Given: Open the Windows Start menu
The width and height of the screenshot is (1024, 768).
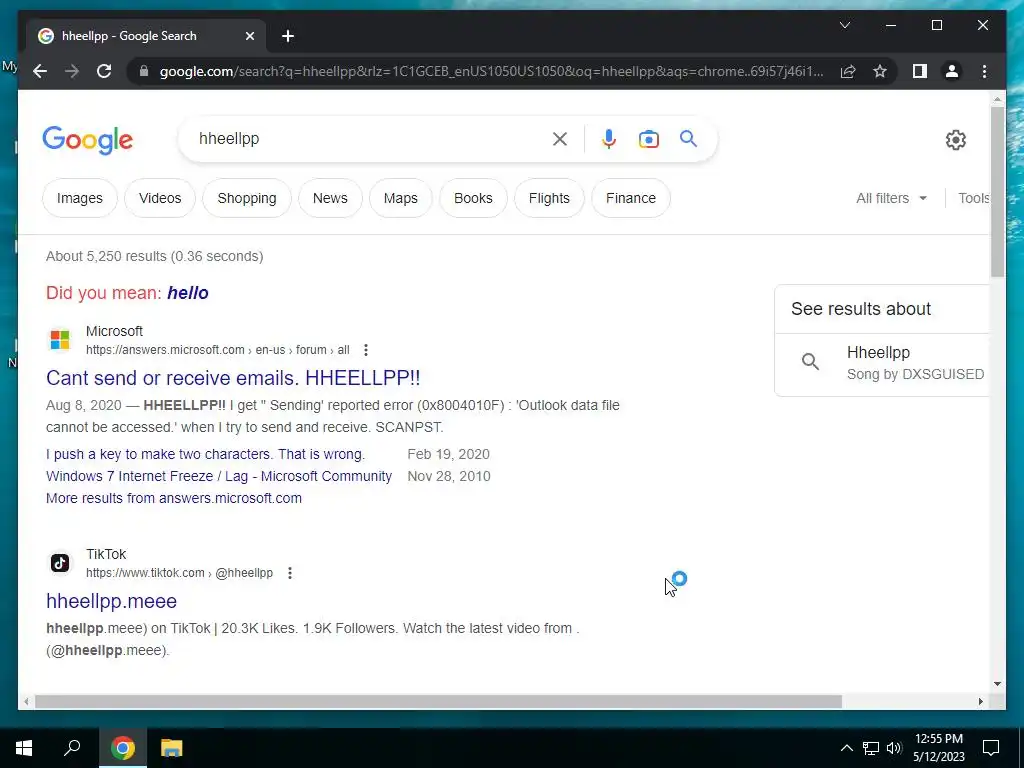Looking at the screenshot, I should (x=24, y=748).
